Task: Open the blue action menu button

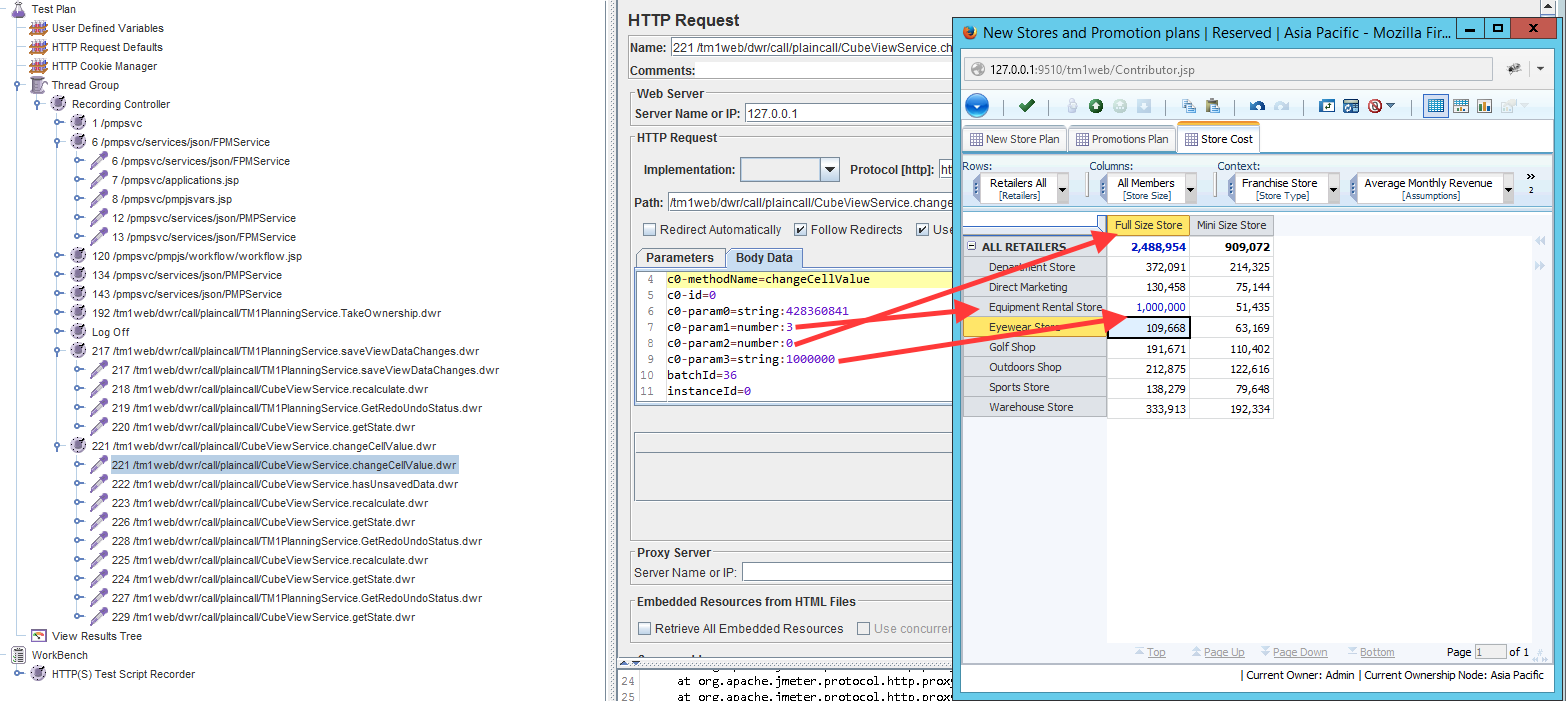Action: pos(977,106)
